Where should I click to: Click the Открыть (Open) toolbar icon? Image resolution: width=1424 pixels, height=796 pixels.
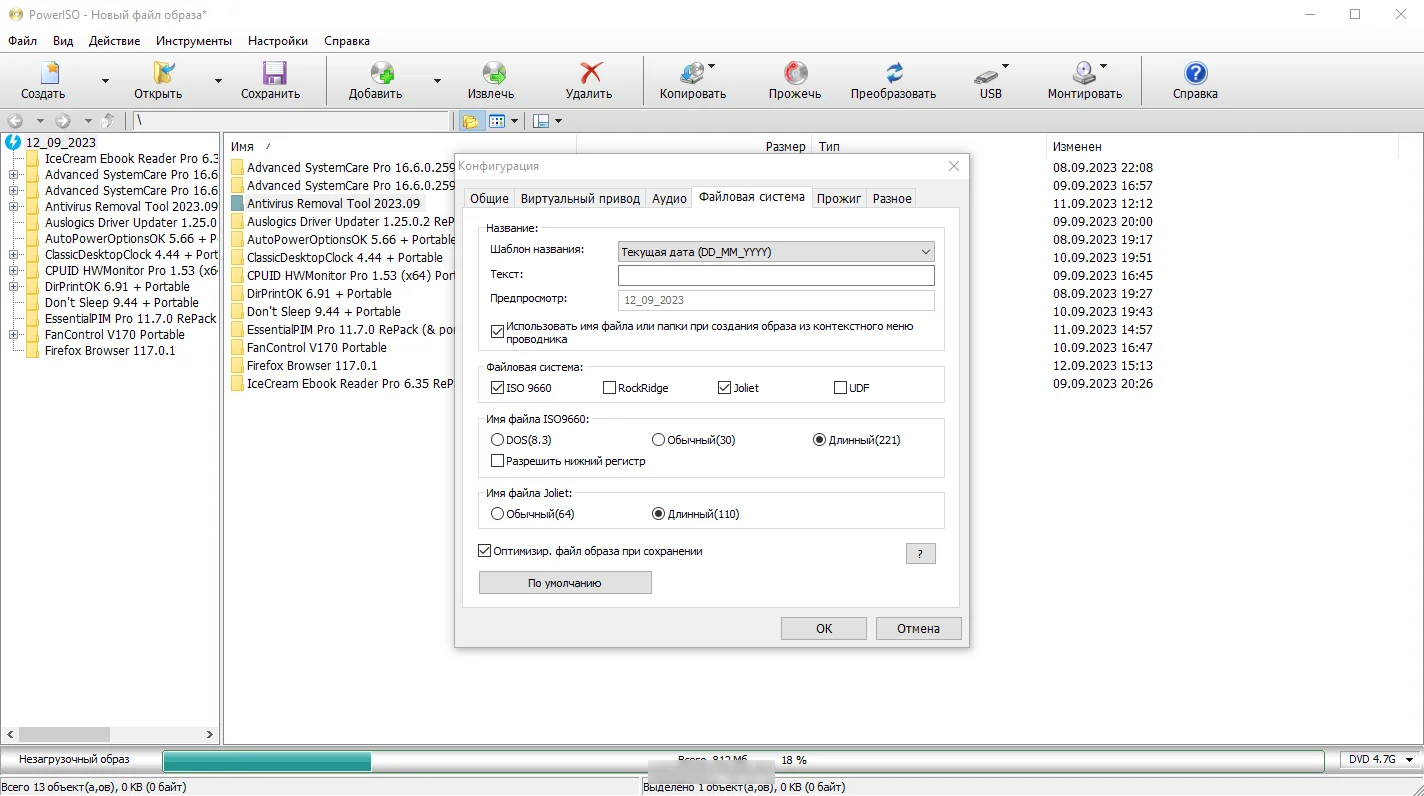click(x=163, y=73)
